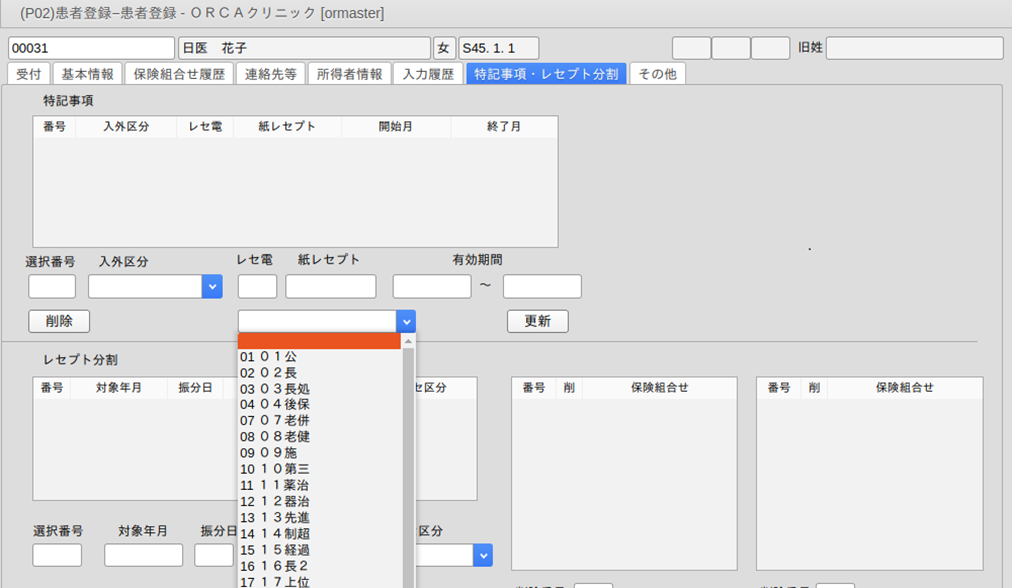The width and height of the screenshot is (1012, 588).
Task: Go to 連絡先等 tab
Action: 270,74
